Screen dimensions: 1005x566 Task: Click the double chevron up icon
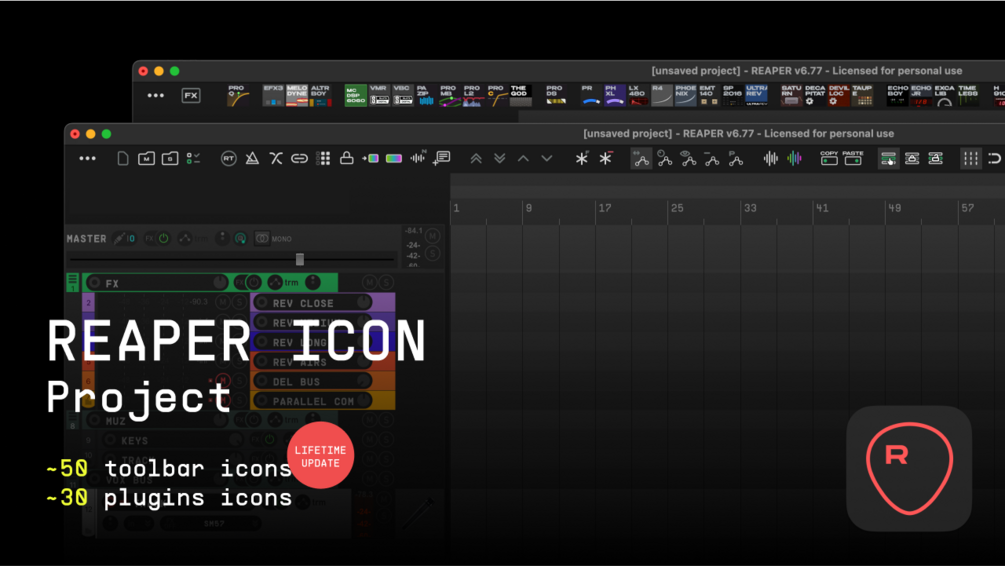coord(476,158)
